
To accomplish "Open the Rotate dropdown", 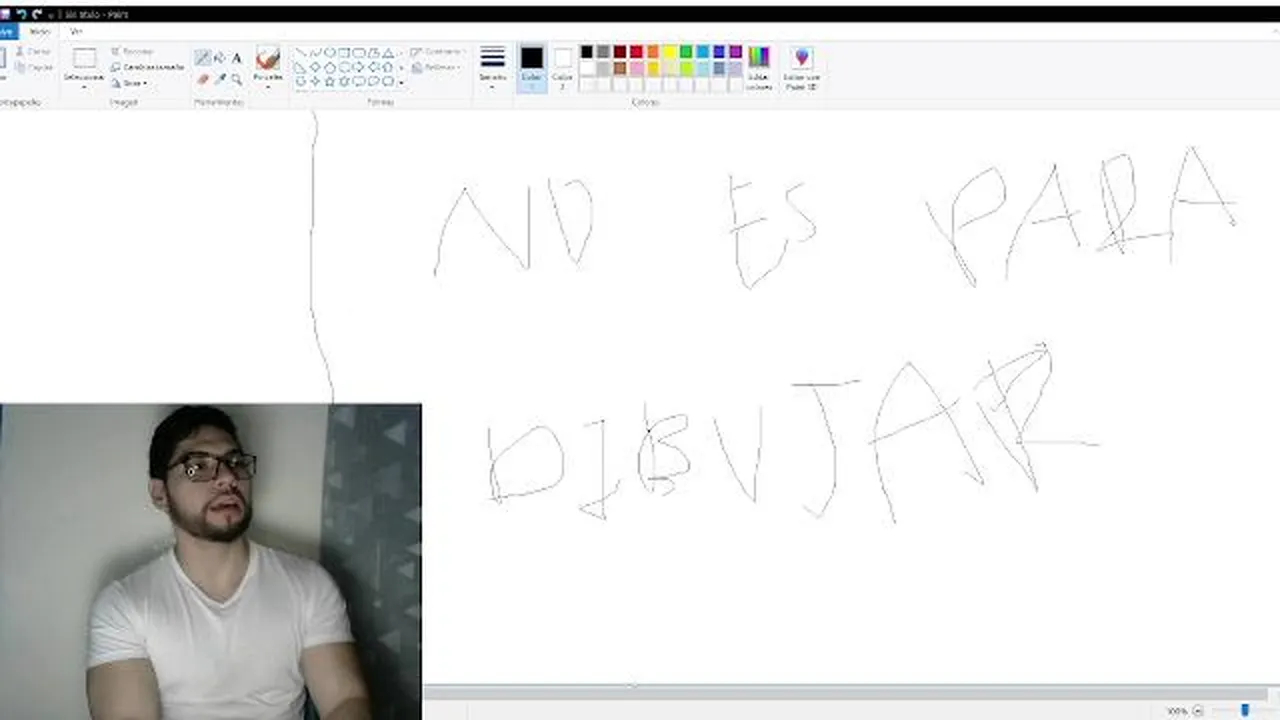I will point(132,83).
